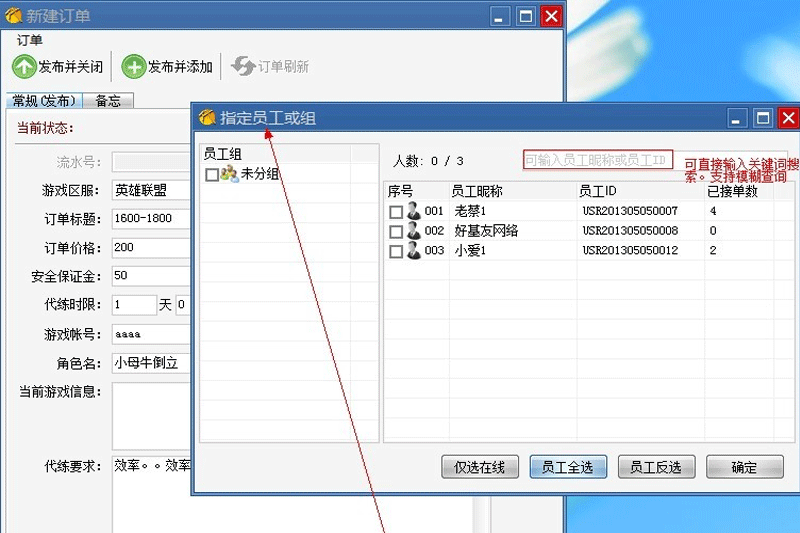This screenshot has height=533, width=800.
Task: Tick the 未分组 group checkbox
Action: pyautogui.click(x=212, y=175)
